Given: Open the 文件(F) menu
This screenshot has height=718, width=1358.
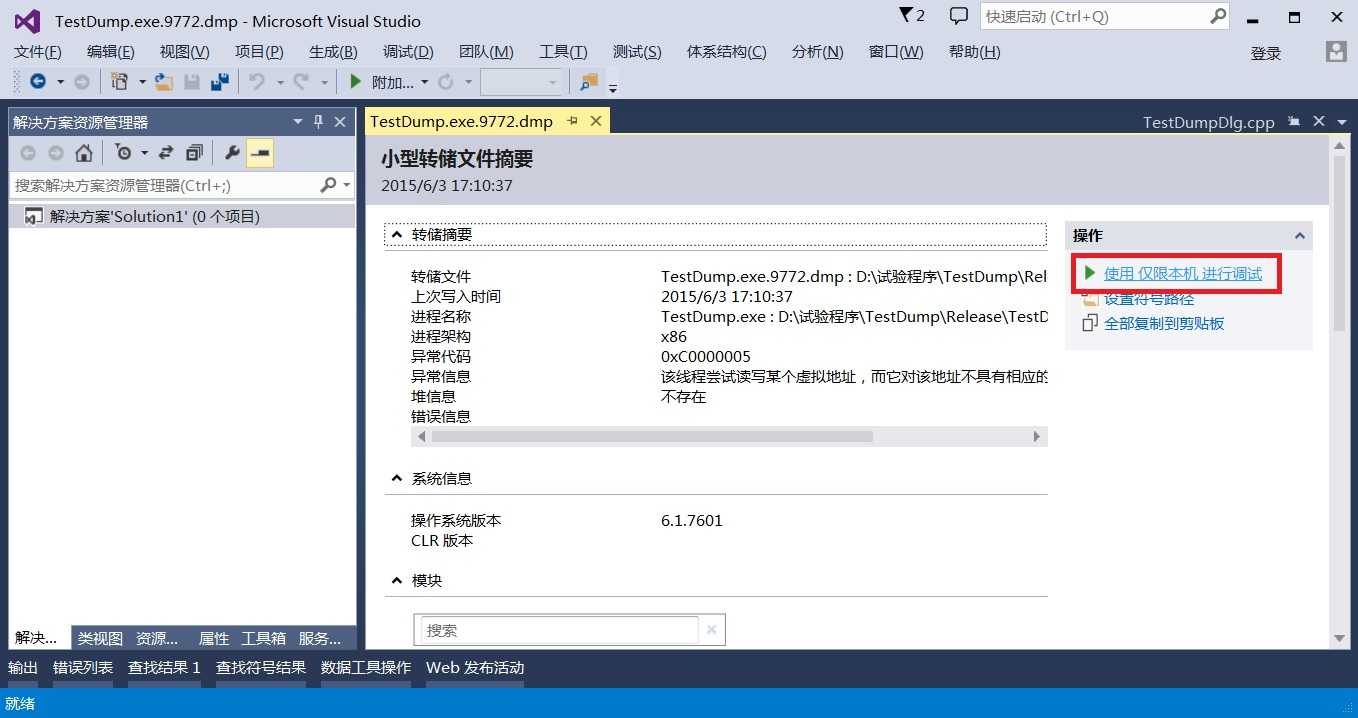Looking at the screenshot, I should (x=38, y=52).
